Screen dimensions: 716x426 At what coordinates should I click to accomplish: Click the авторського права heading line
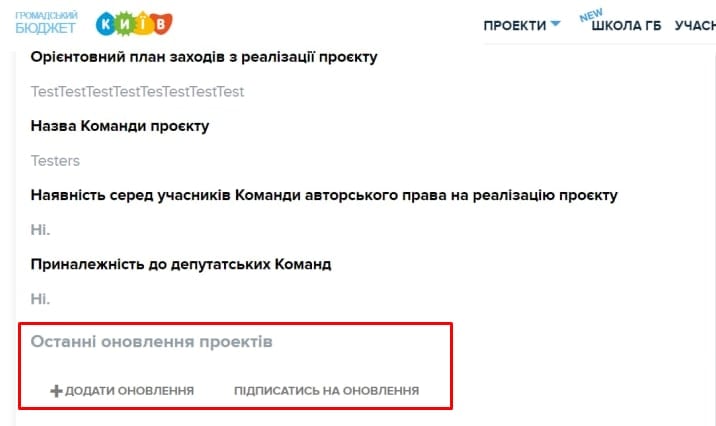click(x=324, y=195)
